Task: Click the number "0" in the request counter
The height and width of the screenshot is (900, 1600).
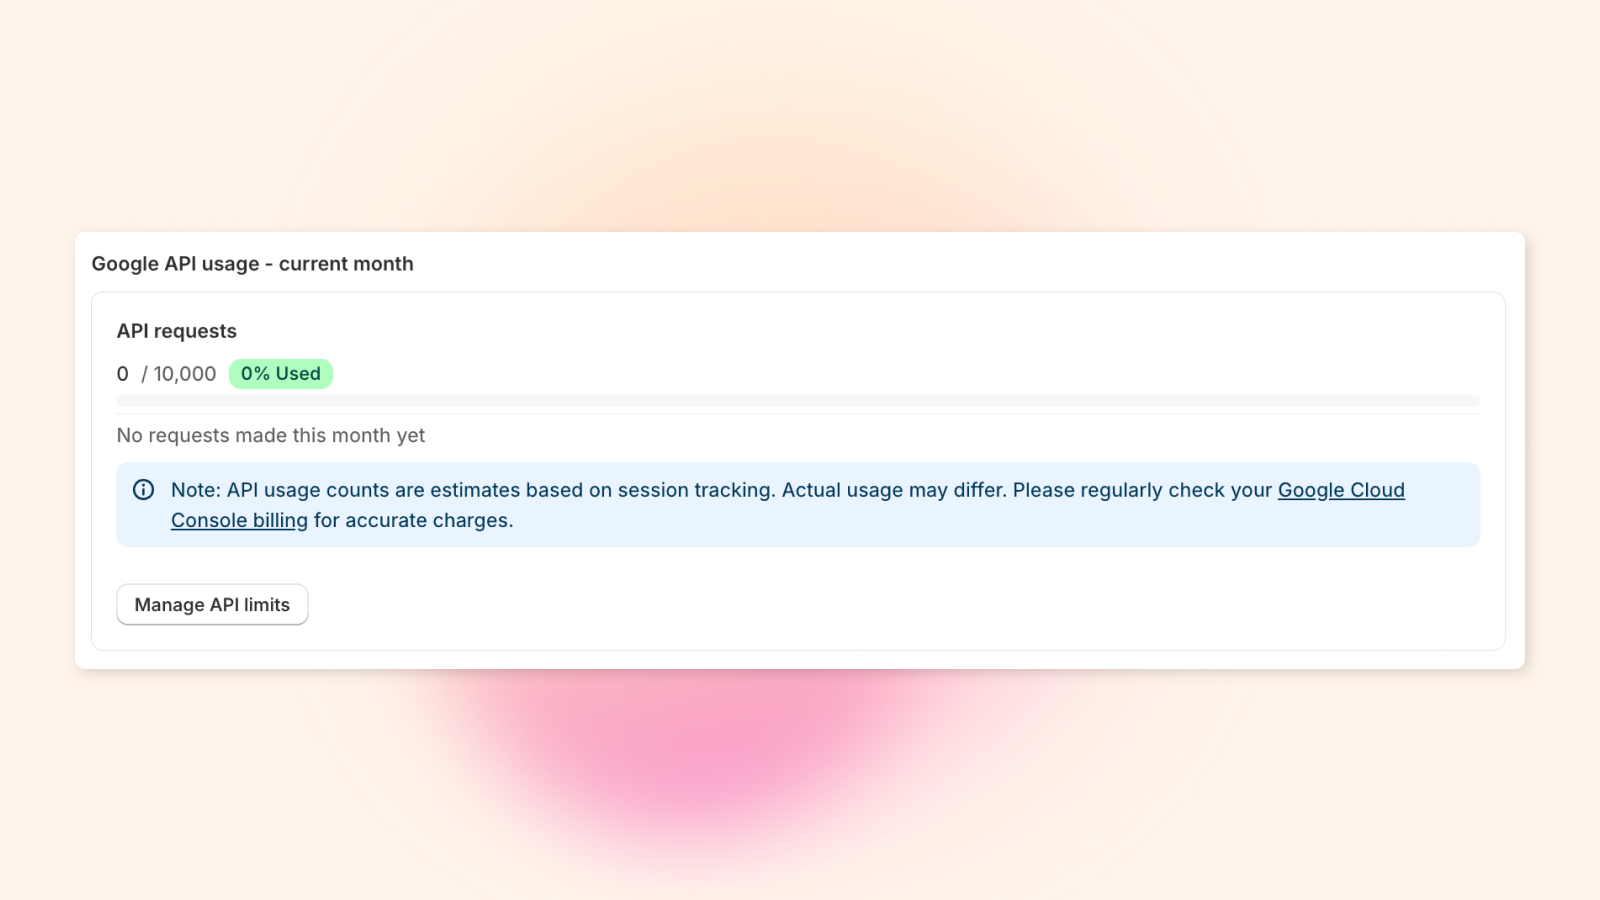Action: click(x=122, y=373)
